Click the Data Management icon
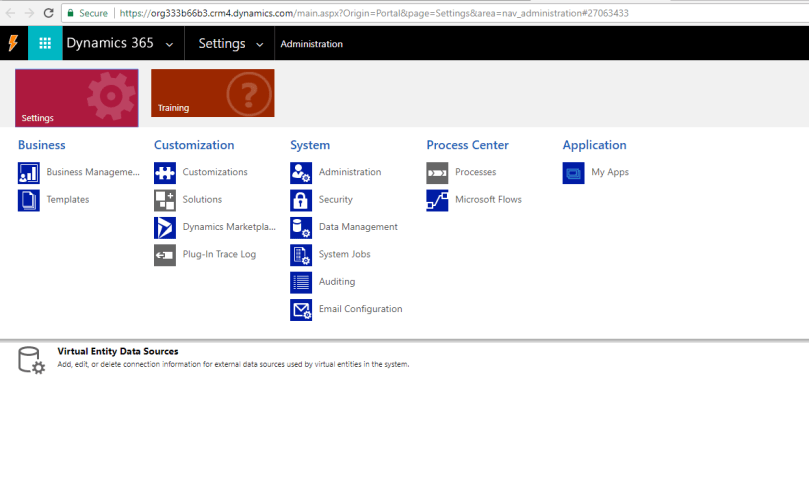Viewport: 809px width, 477px height. (x=301, y=228)
